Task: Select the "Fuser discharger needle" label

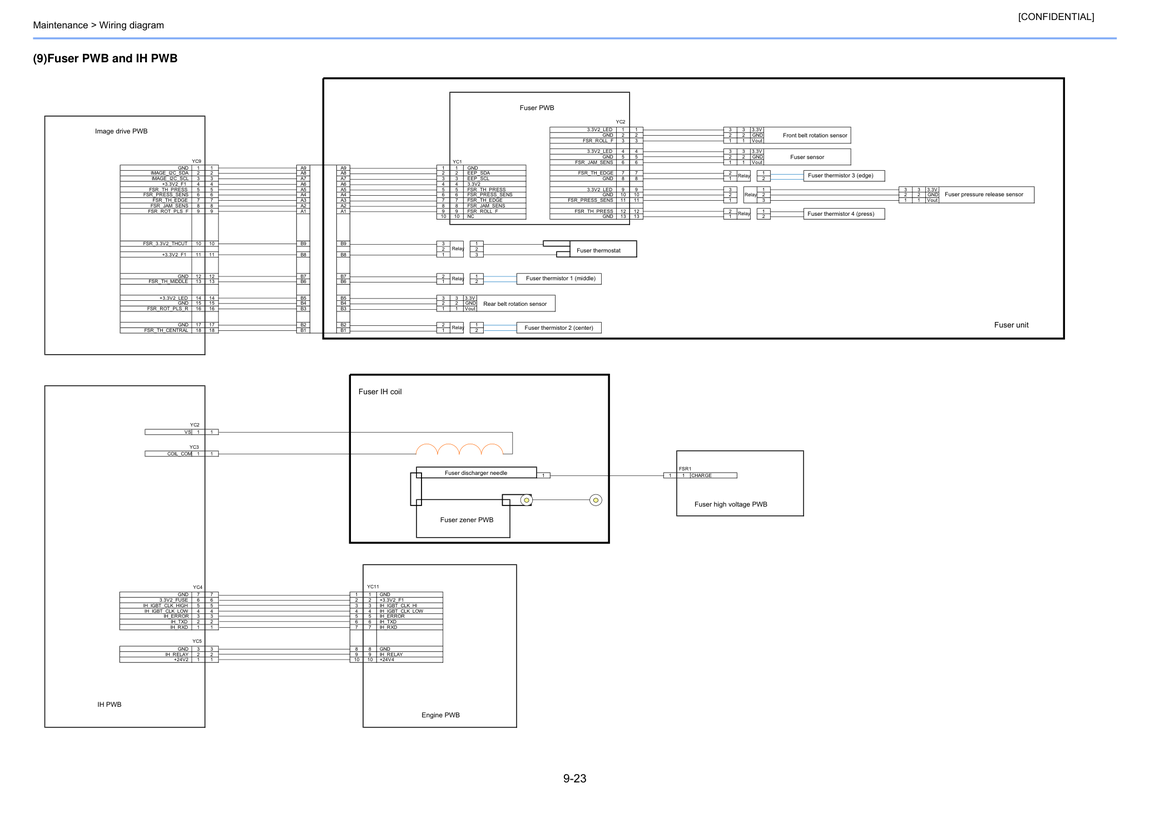Action: (476, 473)
